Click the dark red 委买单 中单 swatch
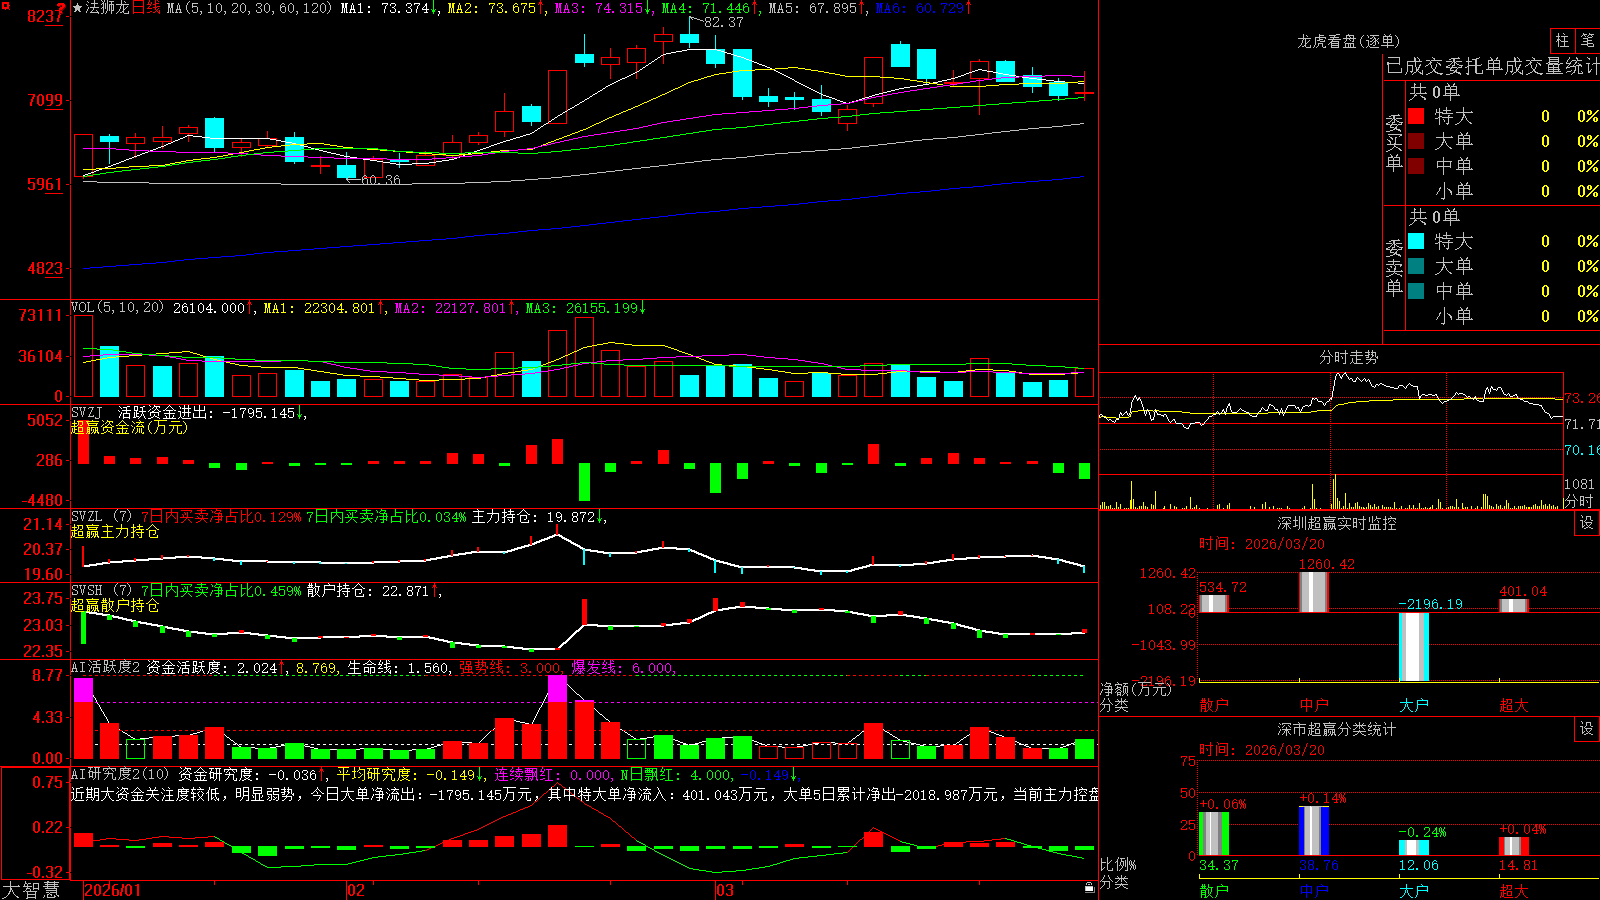Image resolution: width=1600 pixels, height=900 pixels. [x=1416, y=166]
